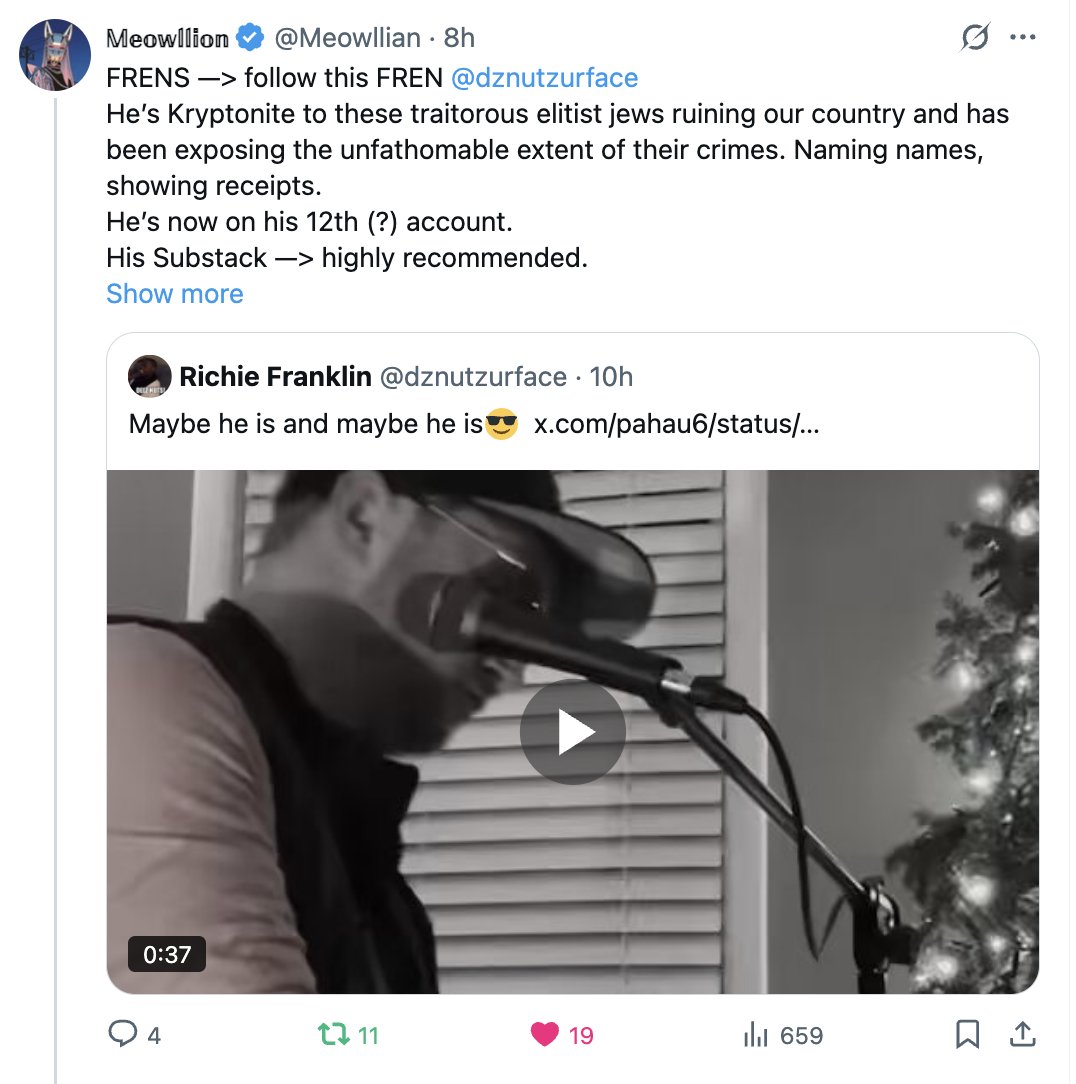
Task: Expand the post with Show more
Action: pyautogui.click(x=174, y=294)
